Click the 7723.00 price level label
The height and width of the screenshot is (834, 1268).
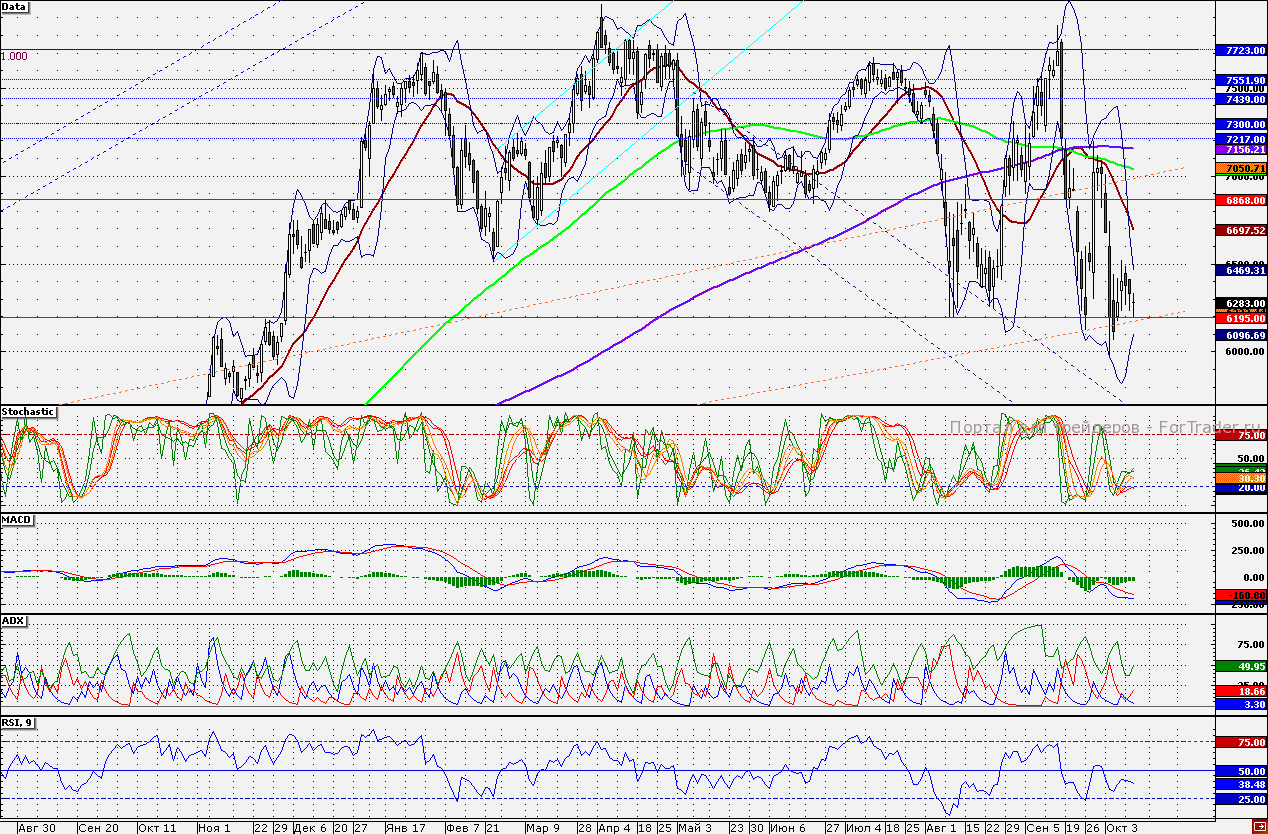(1239, 50)
